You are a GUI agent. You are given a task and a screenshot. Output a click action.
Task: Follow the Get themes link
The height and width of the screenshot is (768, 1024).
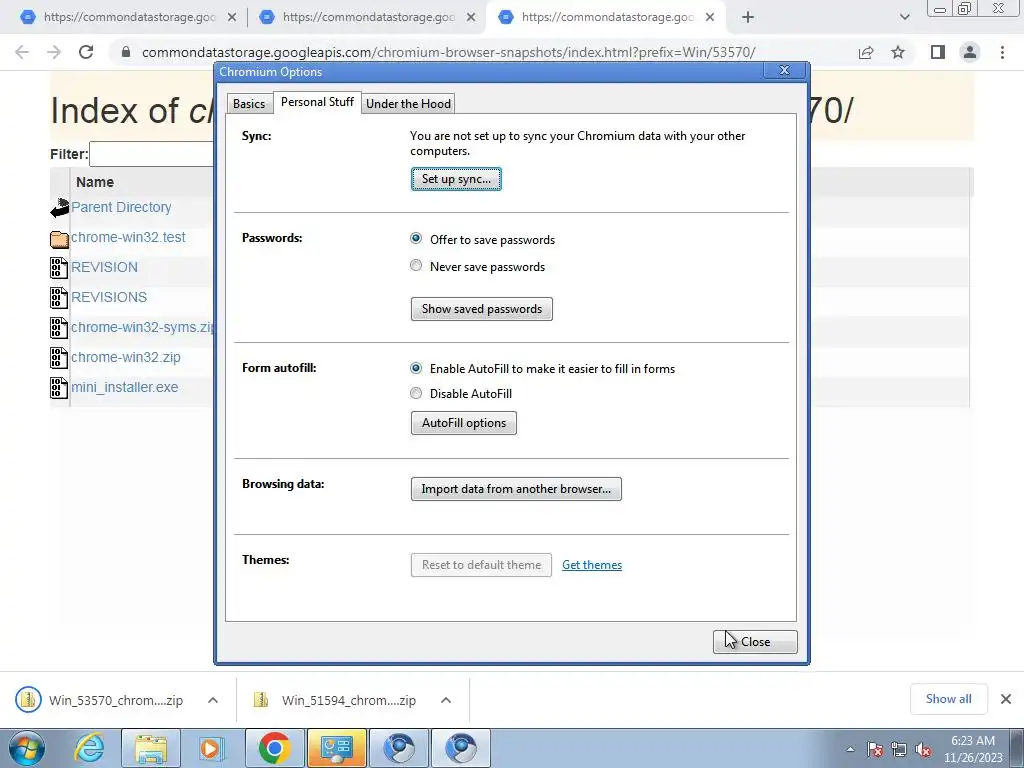pyautogui.click(x=592, y=565)
